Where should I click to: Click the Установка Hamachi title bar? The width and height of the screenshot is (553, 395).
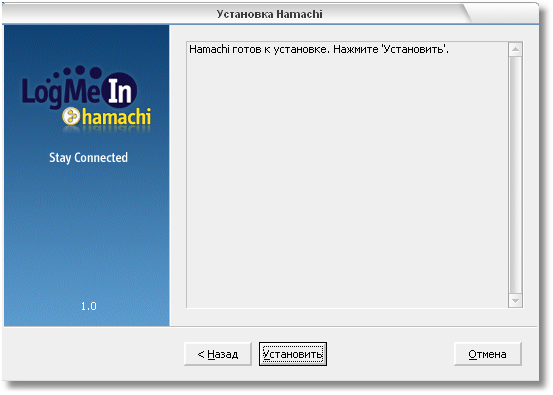269,14
